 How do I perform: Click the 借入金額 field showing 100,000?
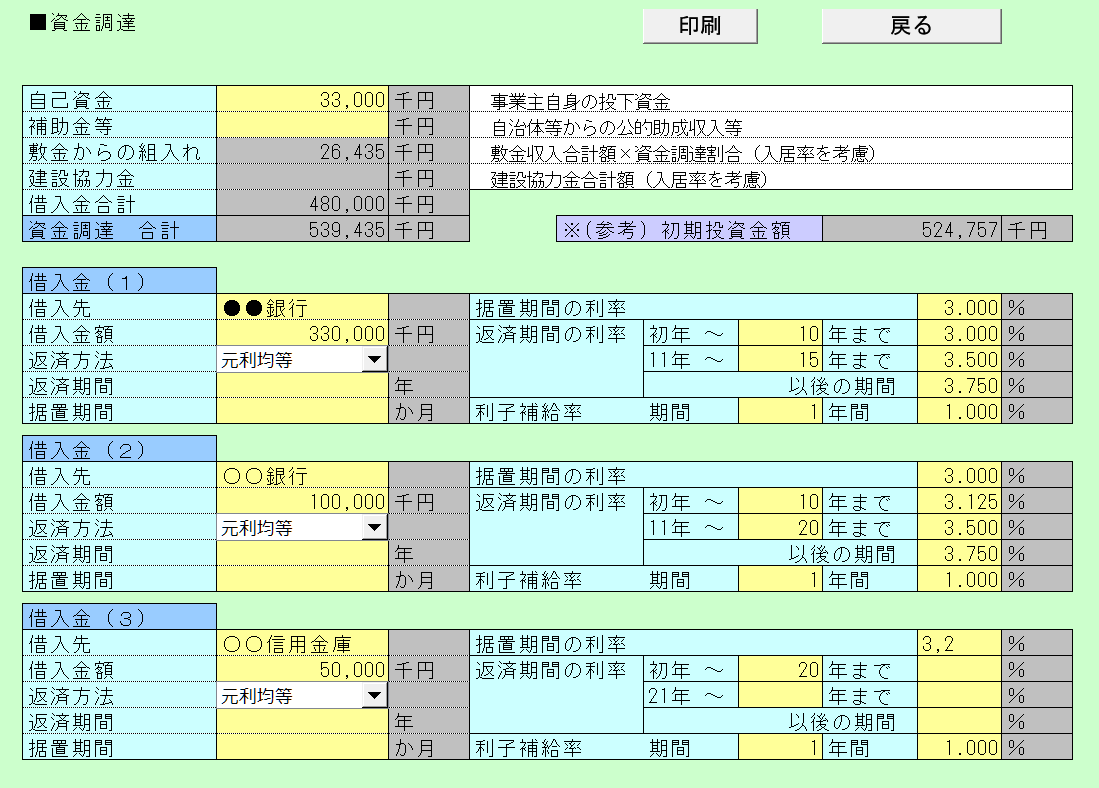pyautogui.click(x=302, y=502)
